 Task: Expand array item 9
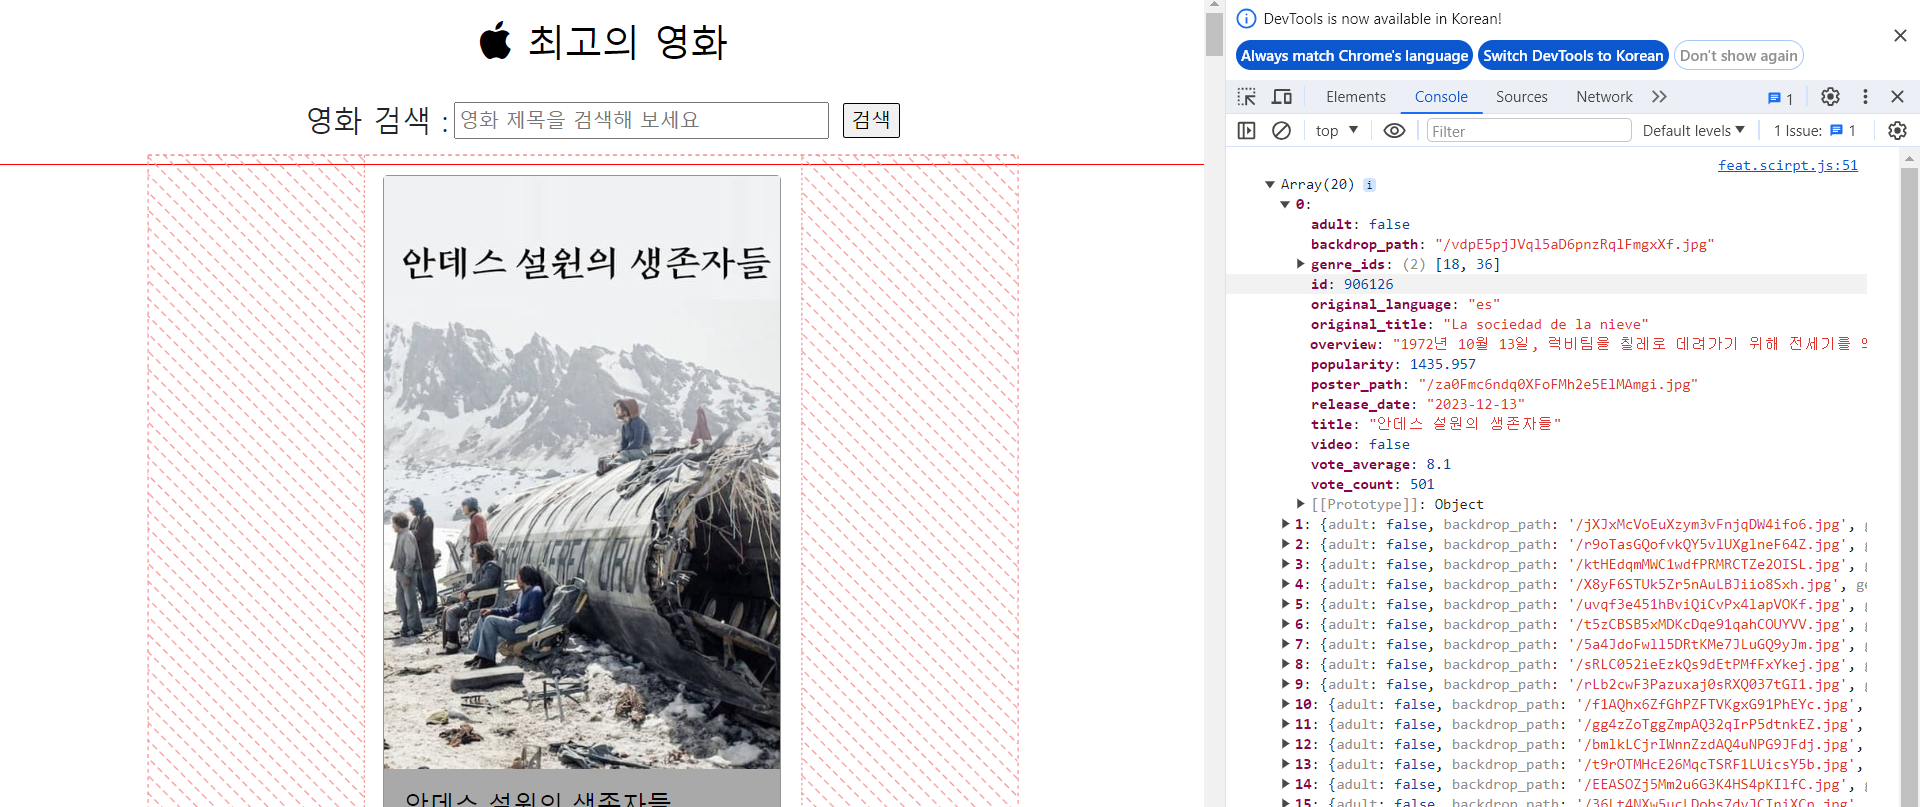tap(1286, 684)
